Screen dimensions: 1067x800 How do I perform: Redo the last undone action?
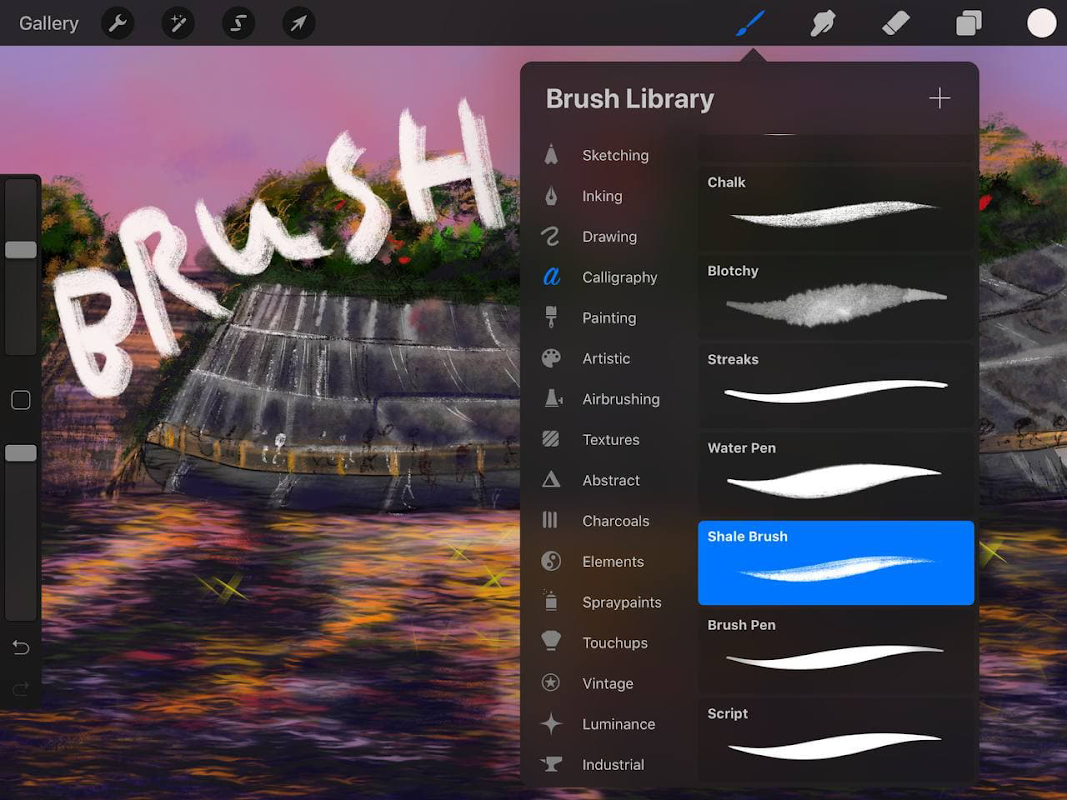(x=20, y=689)
